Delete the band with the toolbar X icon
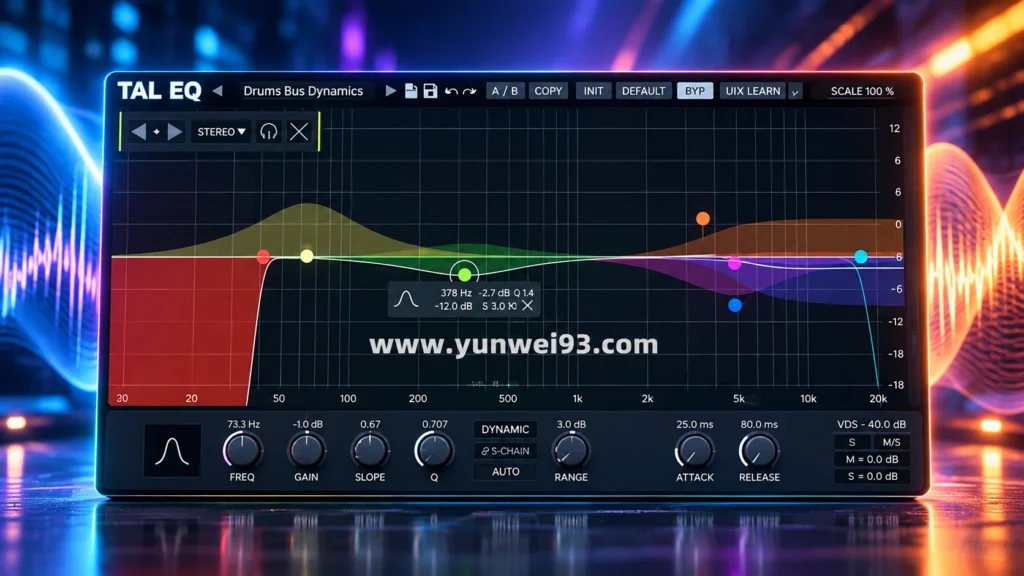Viewport: 1024px width, 576px height. tap(299, 132)
